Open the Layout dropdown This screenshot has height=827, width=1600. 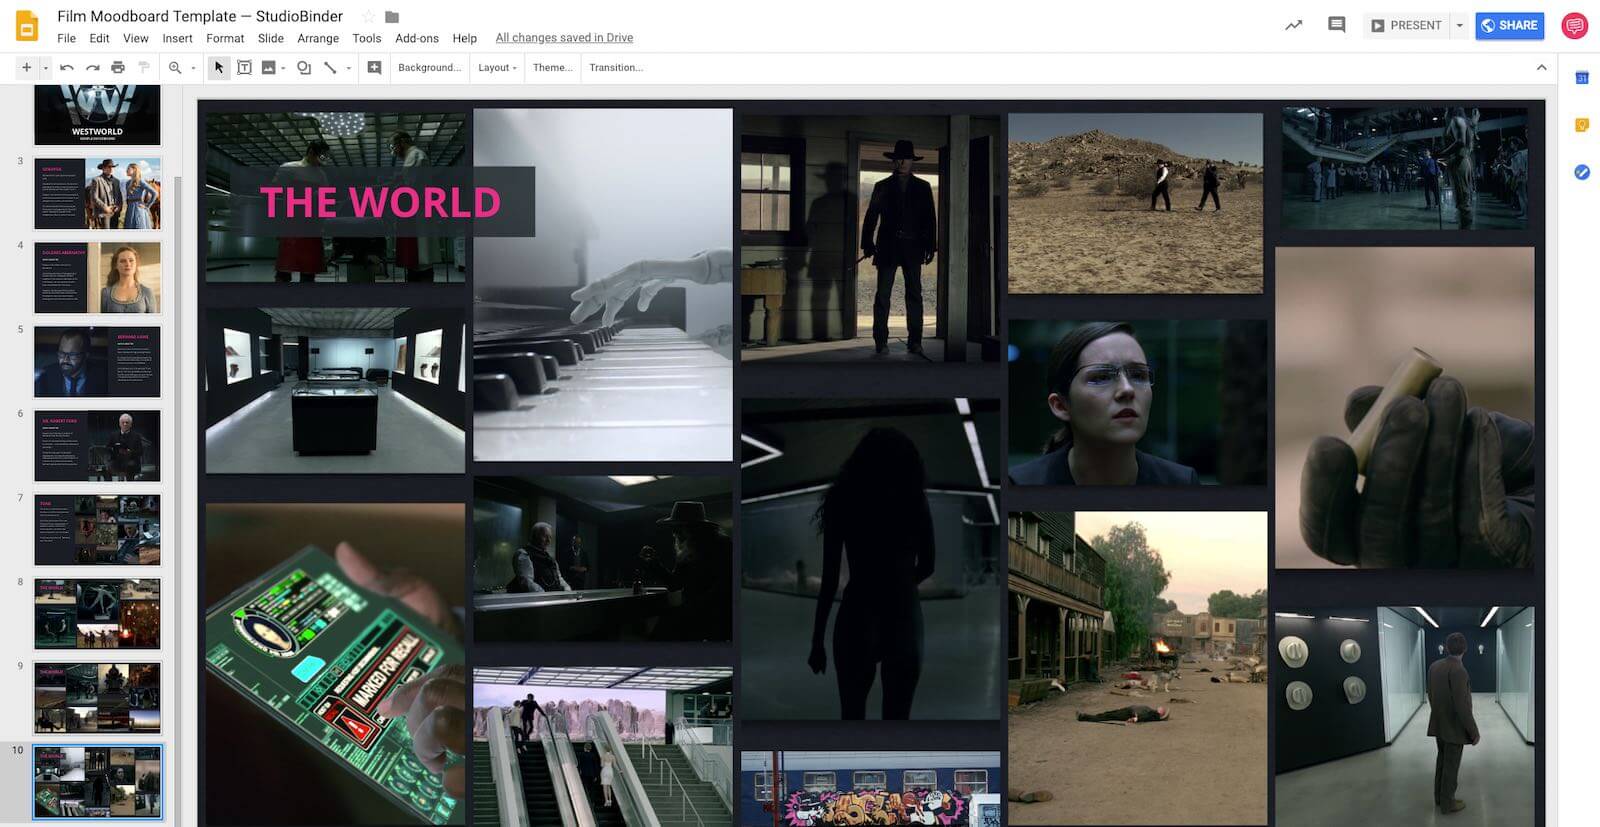[497, 67]
